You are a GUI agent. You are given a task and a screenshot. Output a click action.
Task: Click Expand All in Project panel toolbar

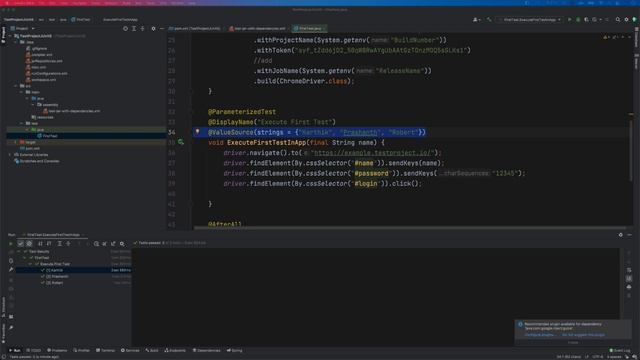coord(134,29)
